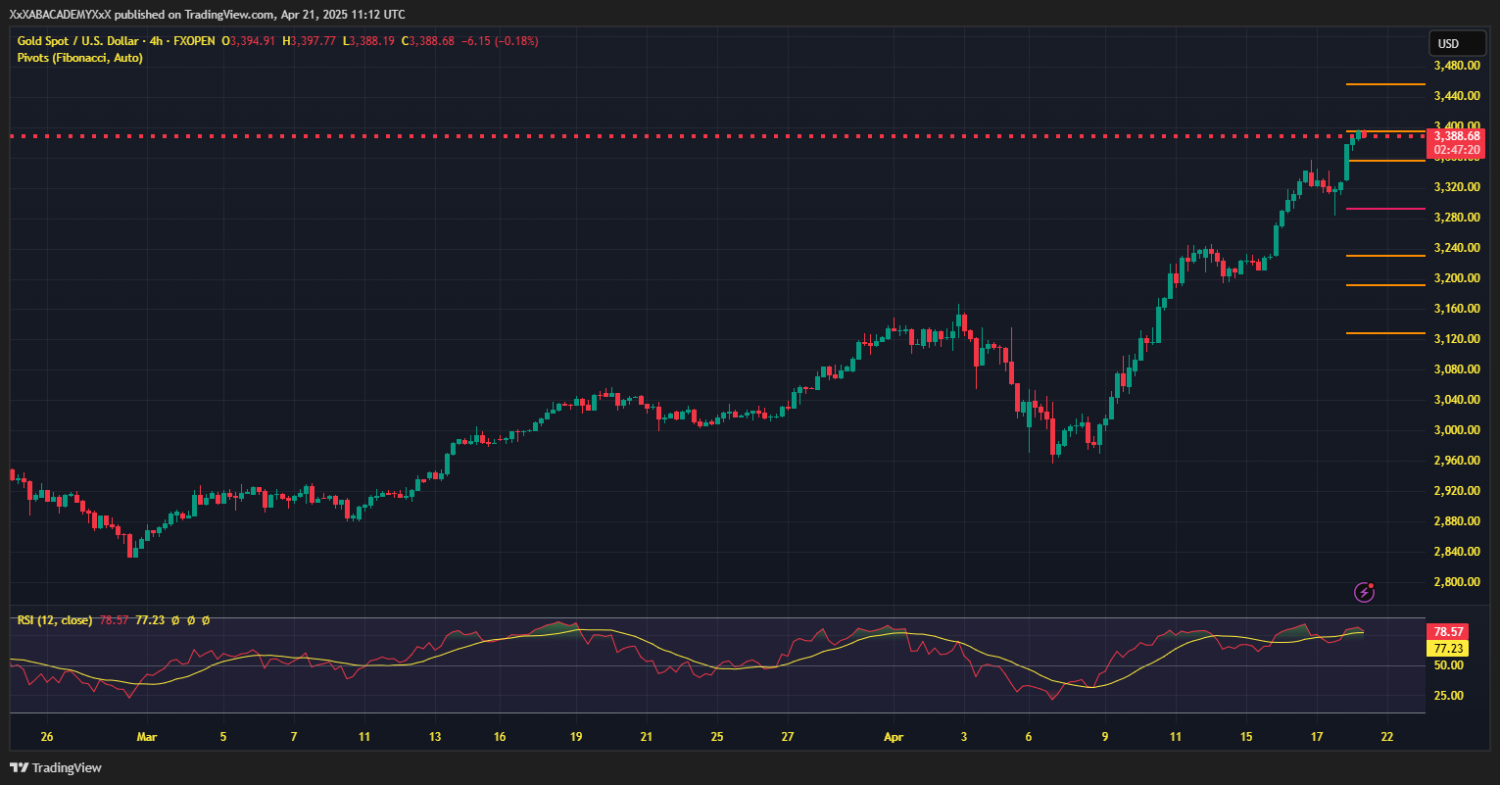Screen dimensions: 1500x785
Task: Click the topmost orange pivot resistance line
Action: [1385, 85]
